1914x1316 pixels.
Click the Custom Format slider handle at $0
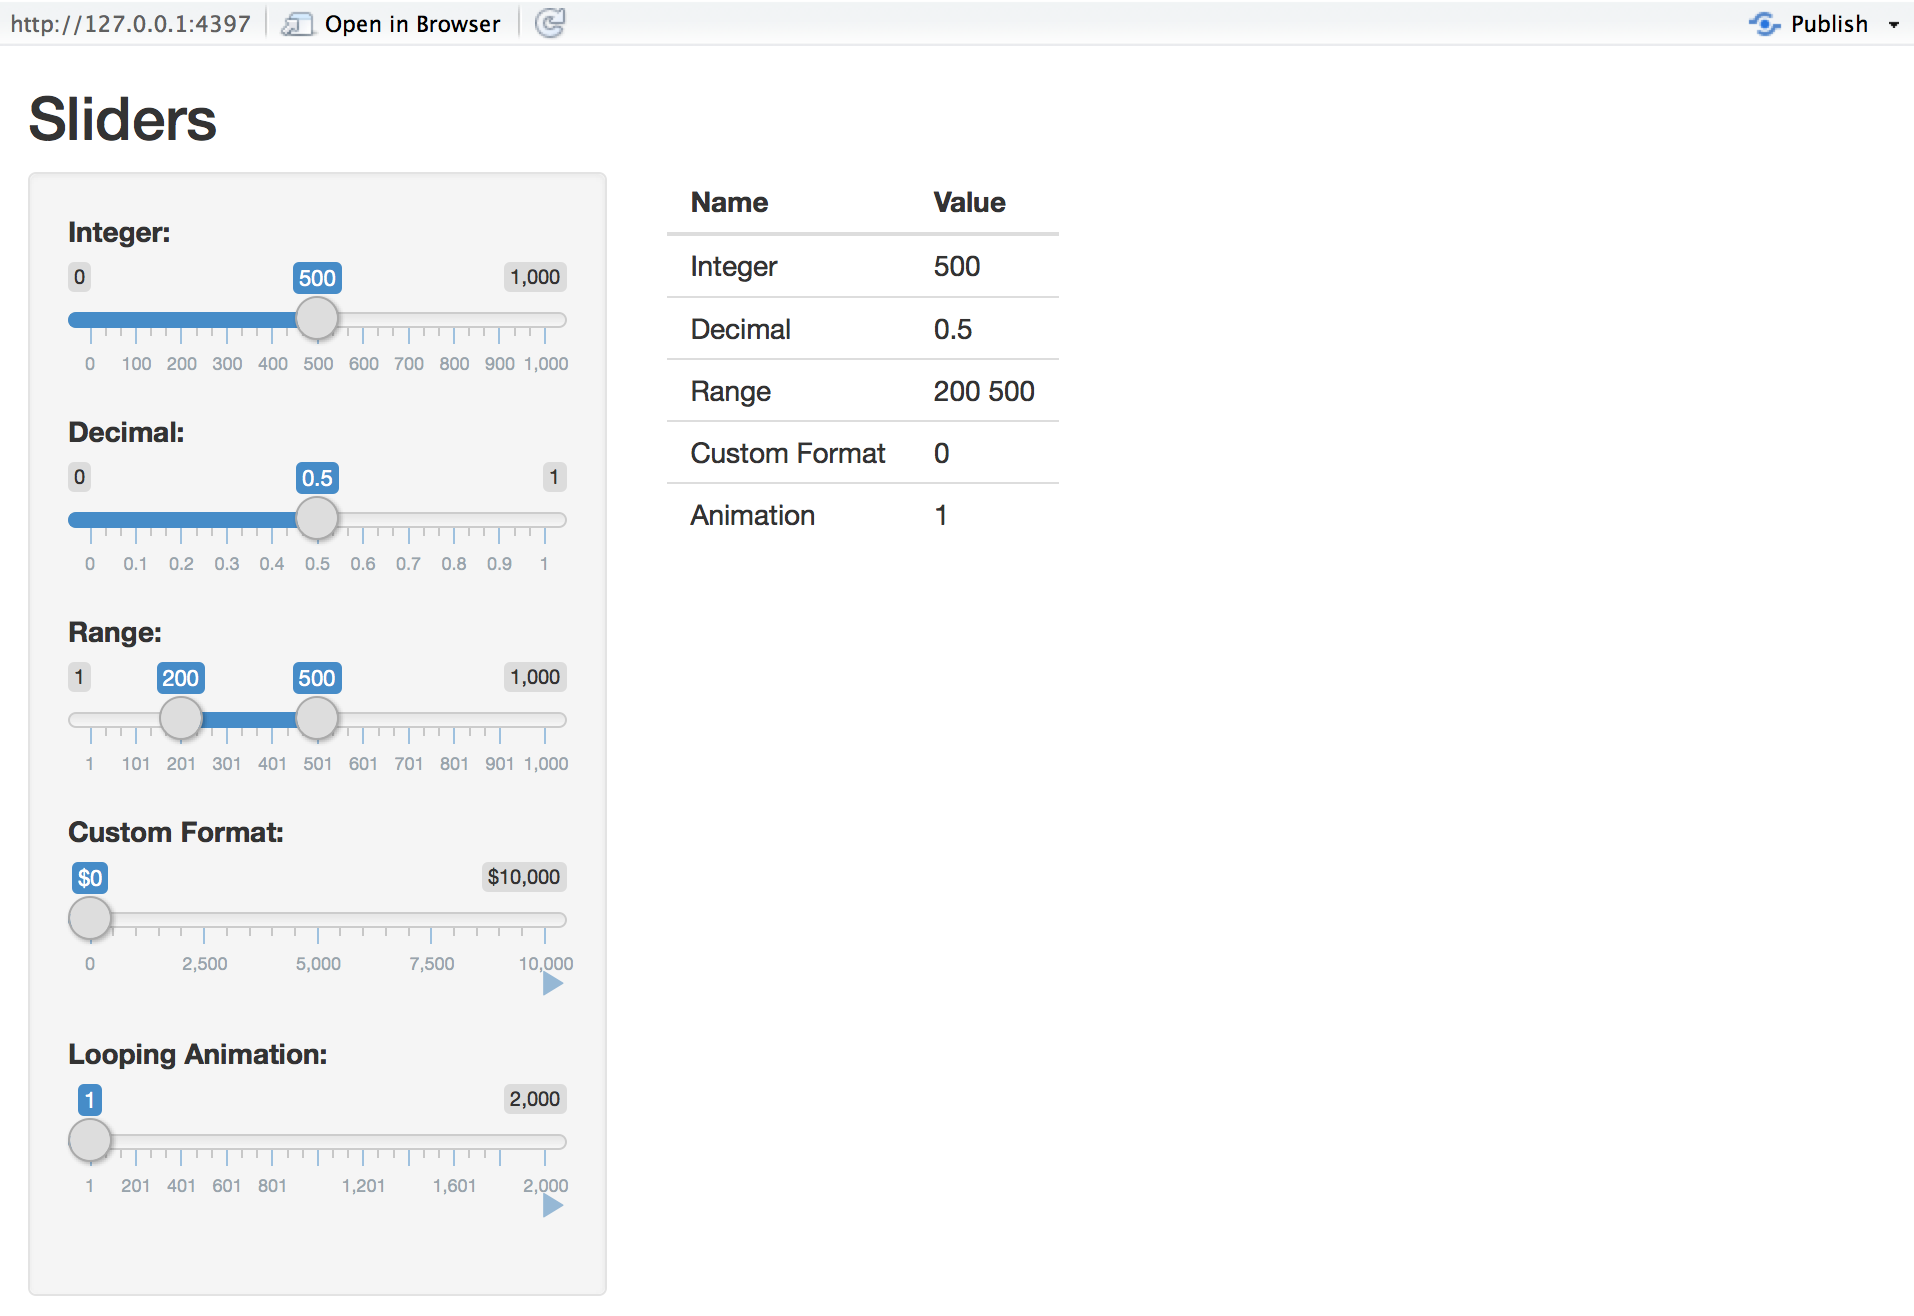[90, 918]
